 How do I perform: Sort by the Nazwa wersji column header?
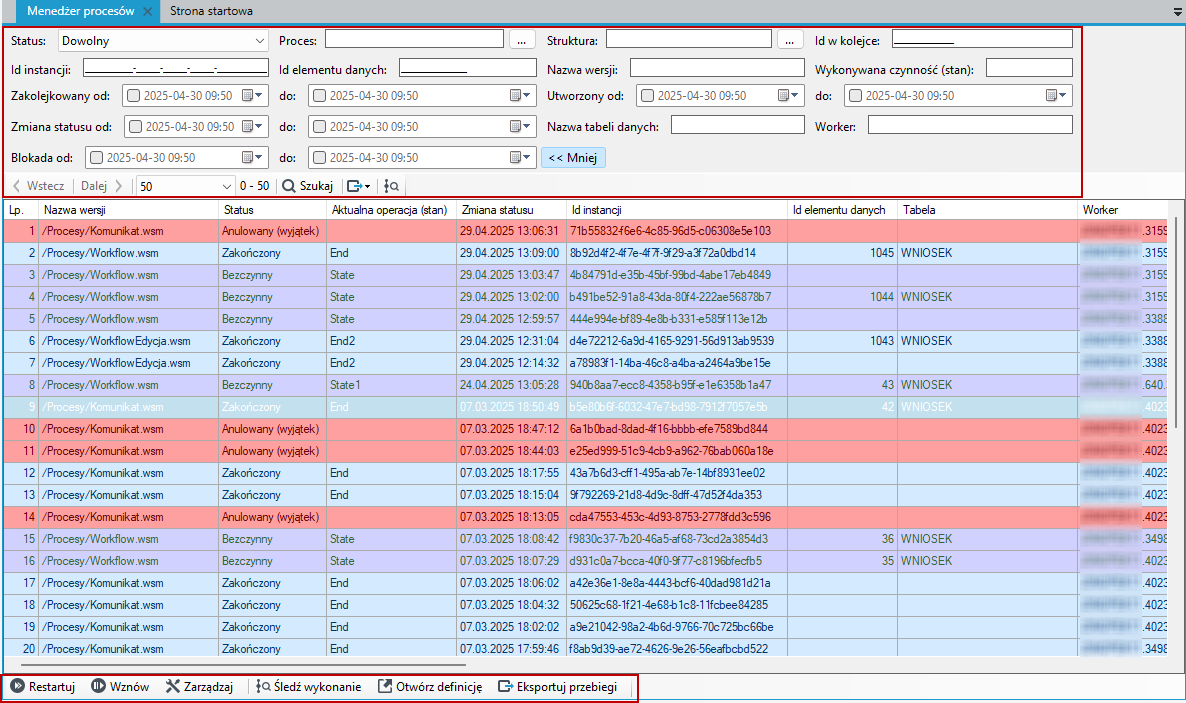(129, 210)
